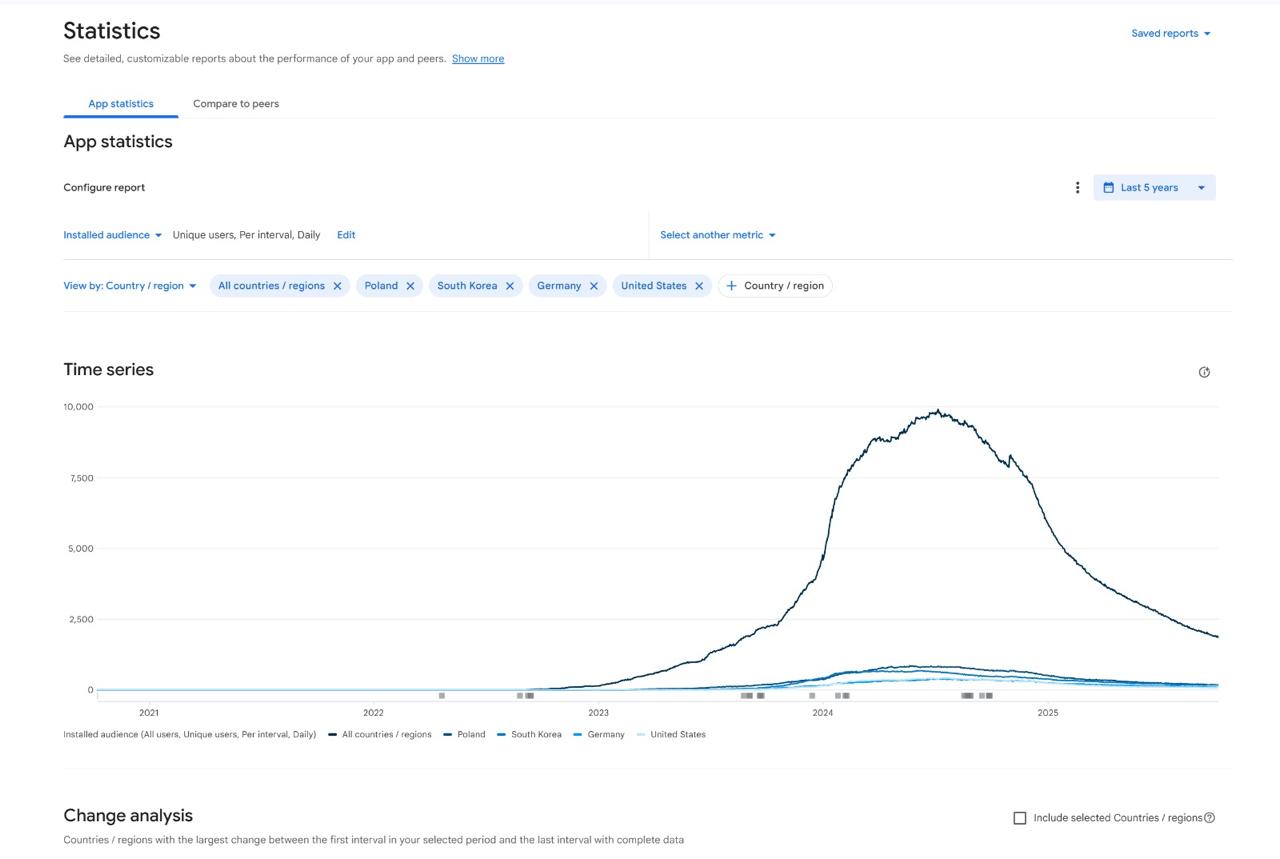Remove the South Korea filter chip

tap(509, 286)
